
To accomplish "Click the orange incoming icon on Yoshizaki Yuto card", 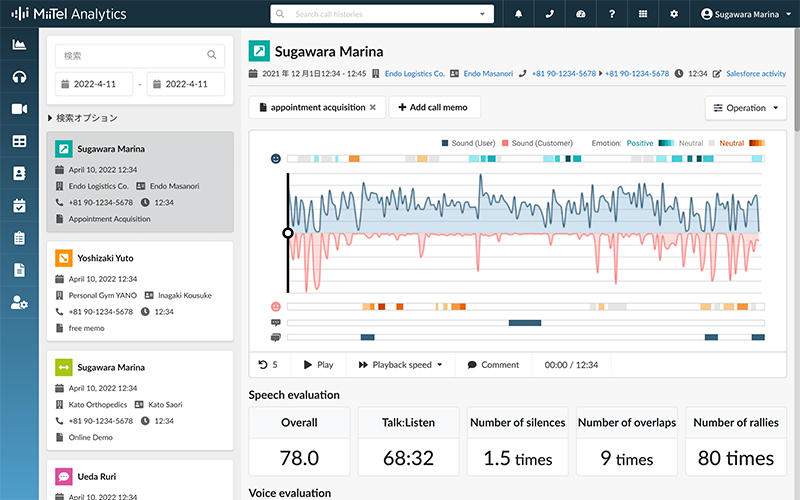I will [x=63, y=258].
